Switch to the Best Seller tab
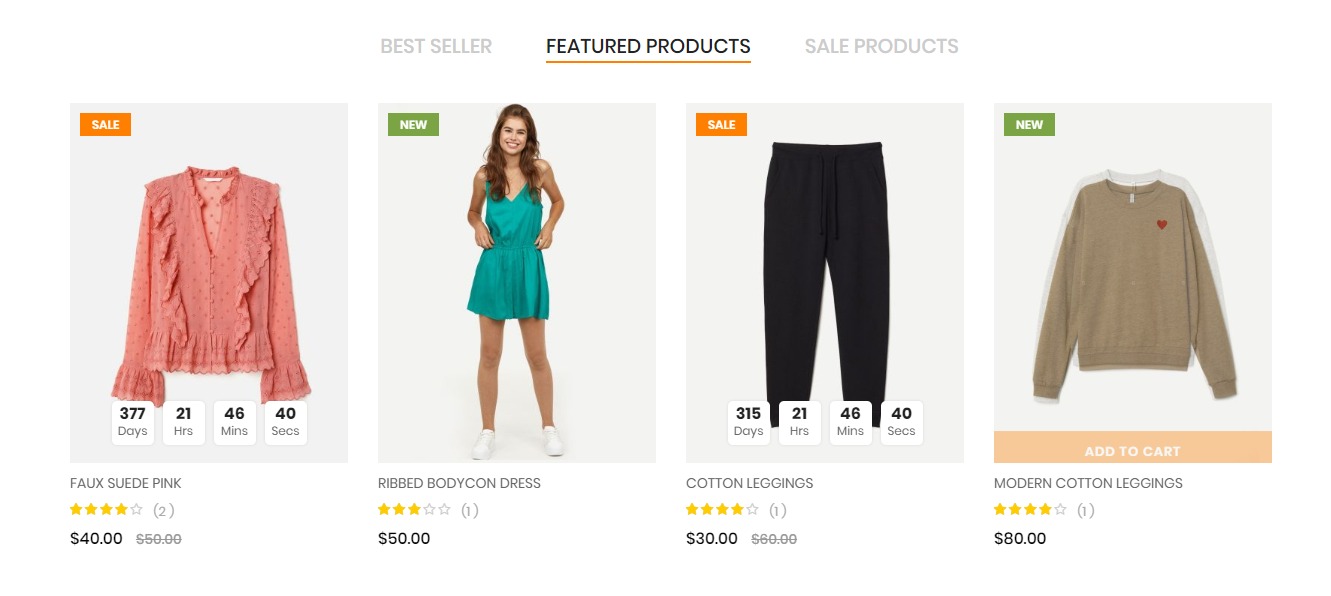 click(436, 46)
